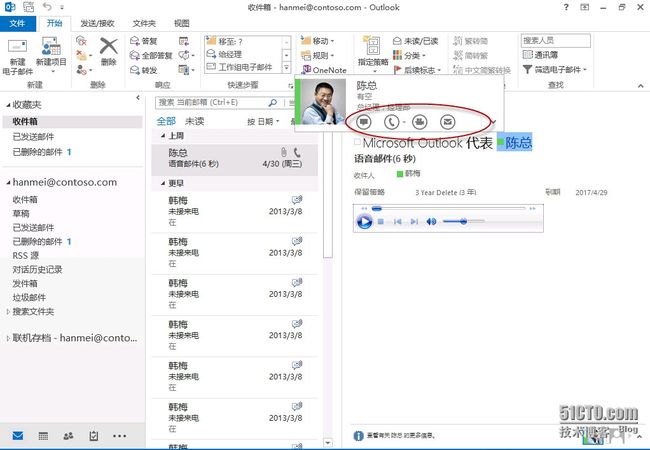Start video call from 陈总 contact card
This screenshot has width=650, height=450.
420,122
